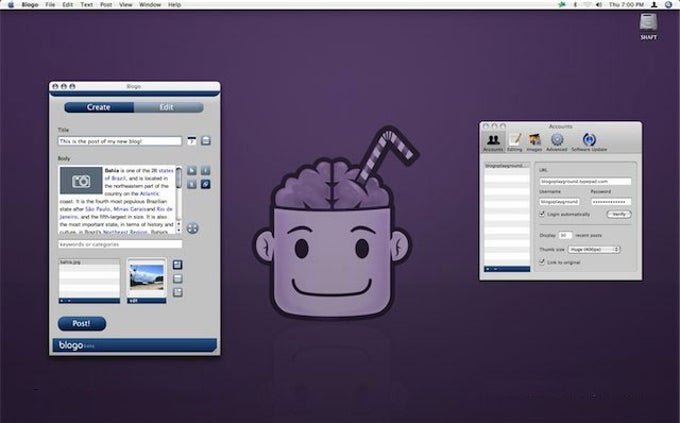Open the Post menu
The height and width of the screenshot is (423, 680).
tap(106, 5)
